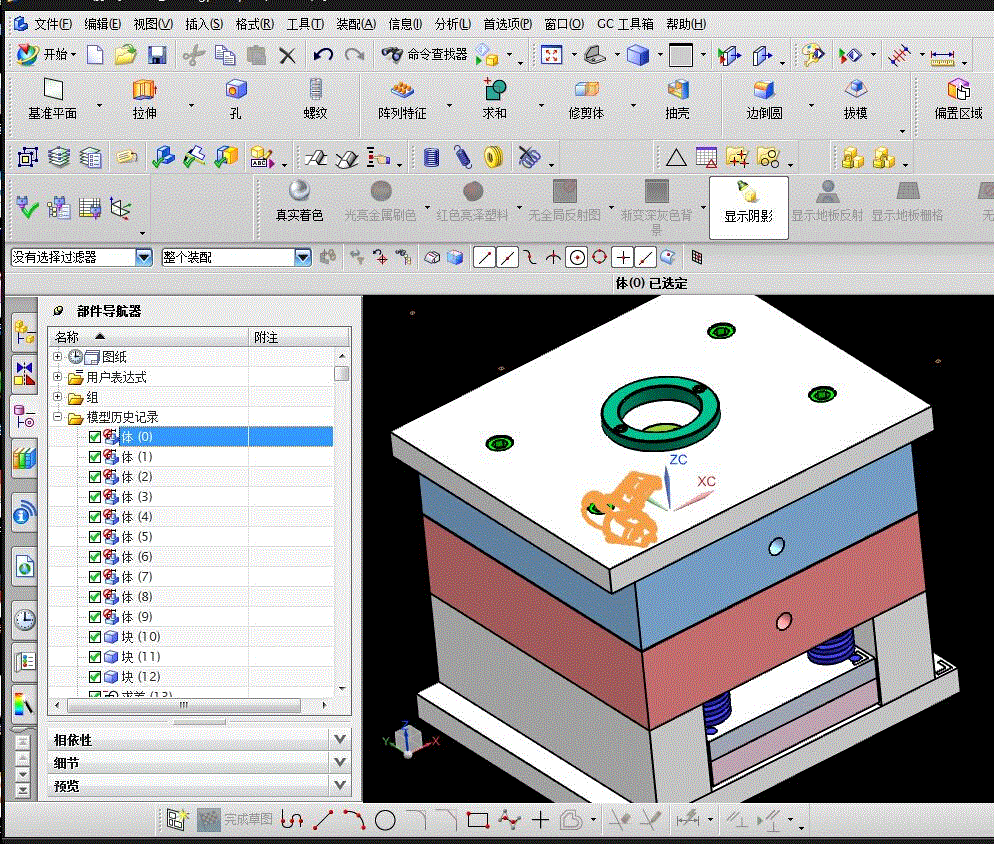Click the New file icon
The width and height of the screenshot is (994, 844).
point(95,55)
